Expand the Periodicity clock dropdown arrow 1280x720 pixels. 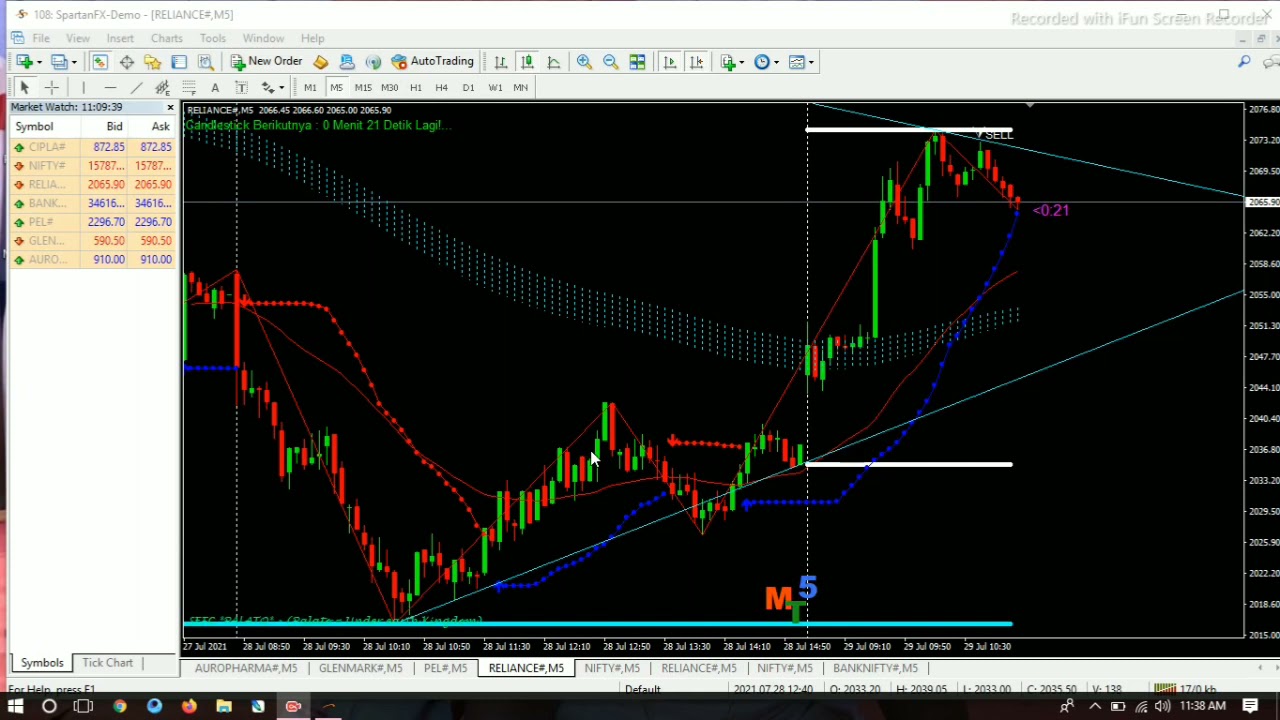click(x=776, y=62)
